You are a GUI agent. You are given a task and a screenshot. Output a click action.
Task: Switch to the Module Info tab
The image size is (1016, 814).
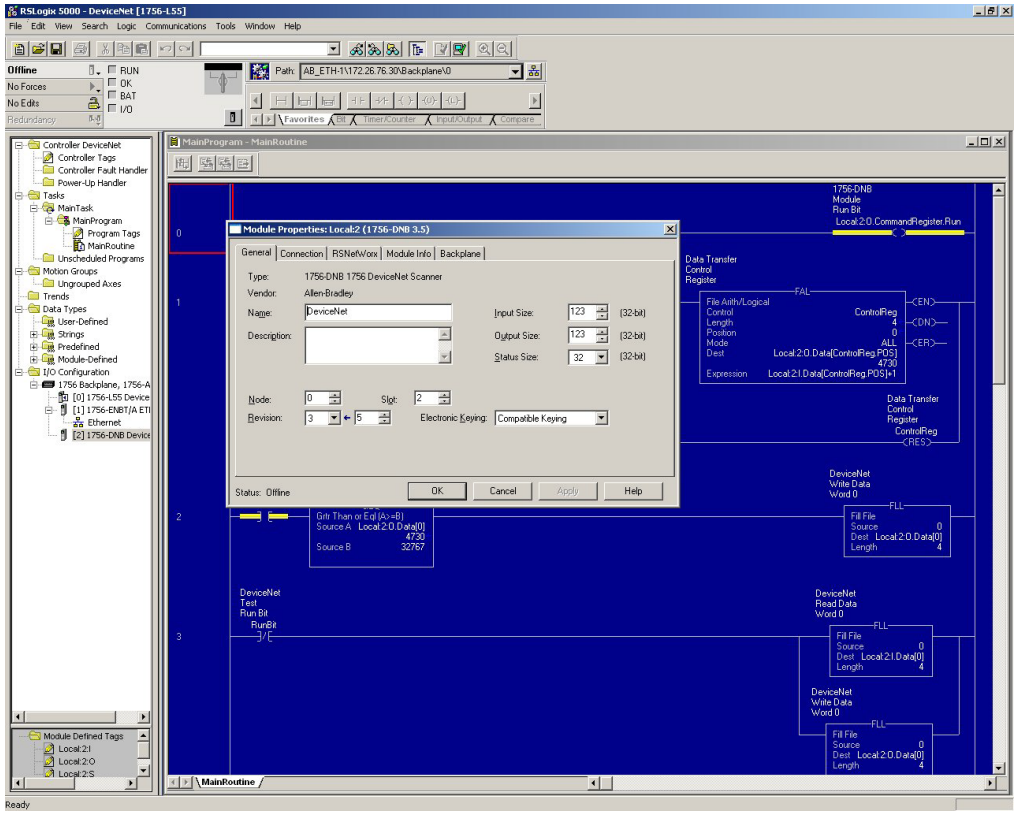click(x=408, y=253)
